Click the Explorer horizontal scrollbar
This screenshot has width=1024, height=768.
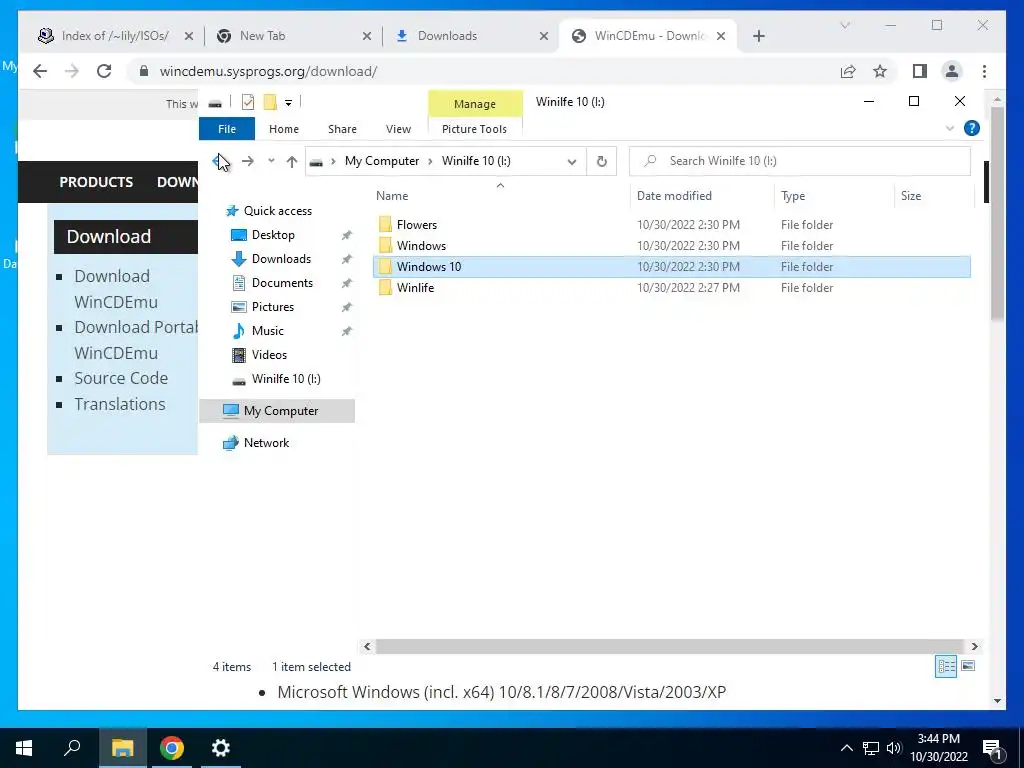pos(670,647)
